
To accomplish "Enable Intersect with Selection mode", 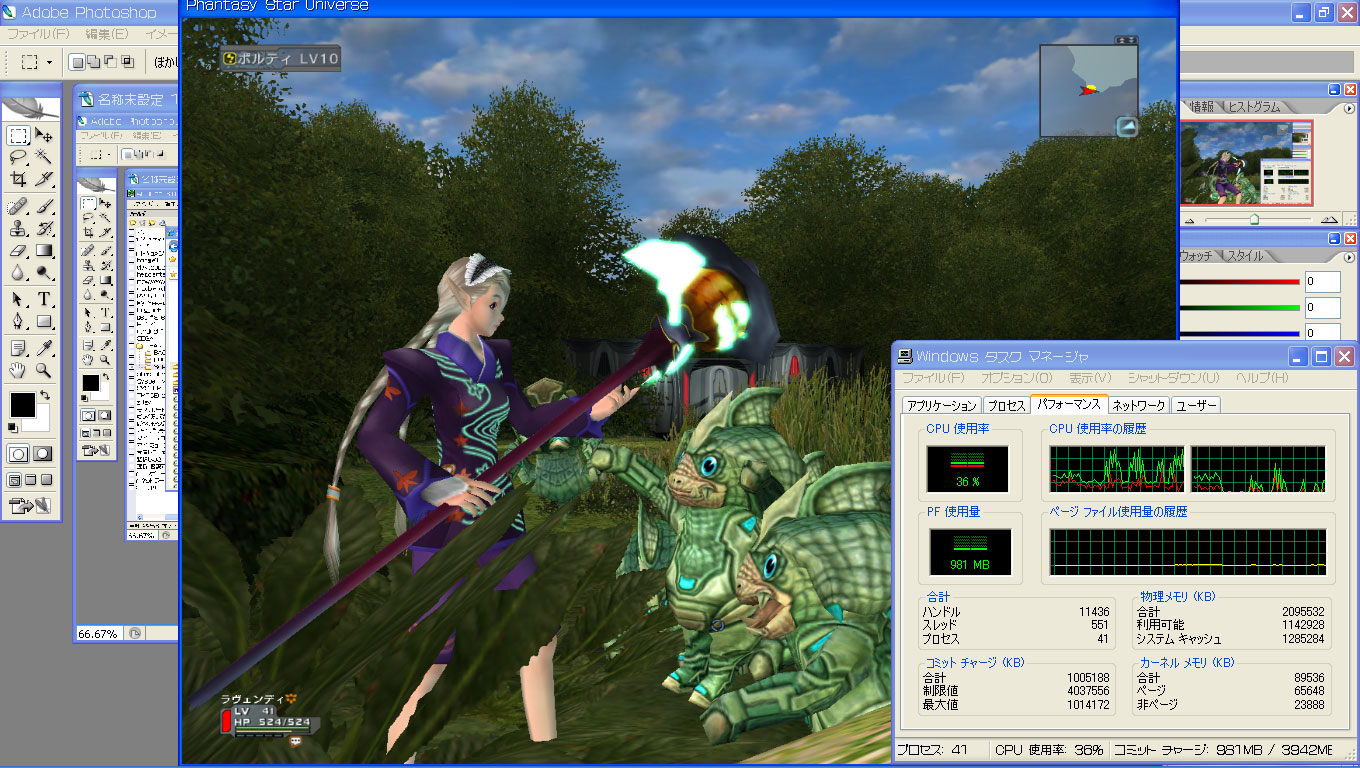I will click(127, 62).
